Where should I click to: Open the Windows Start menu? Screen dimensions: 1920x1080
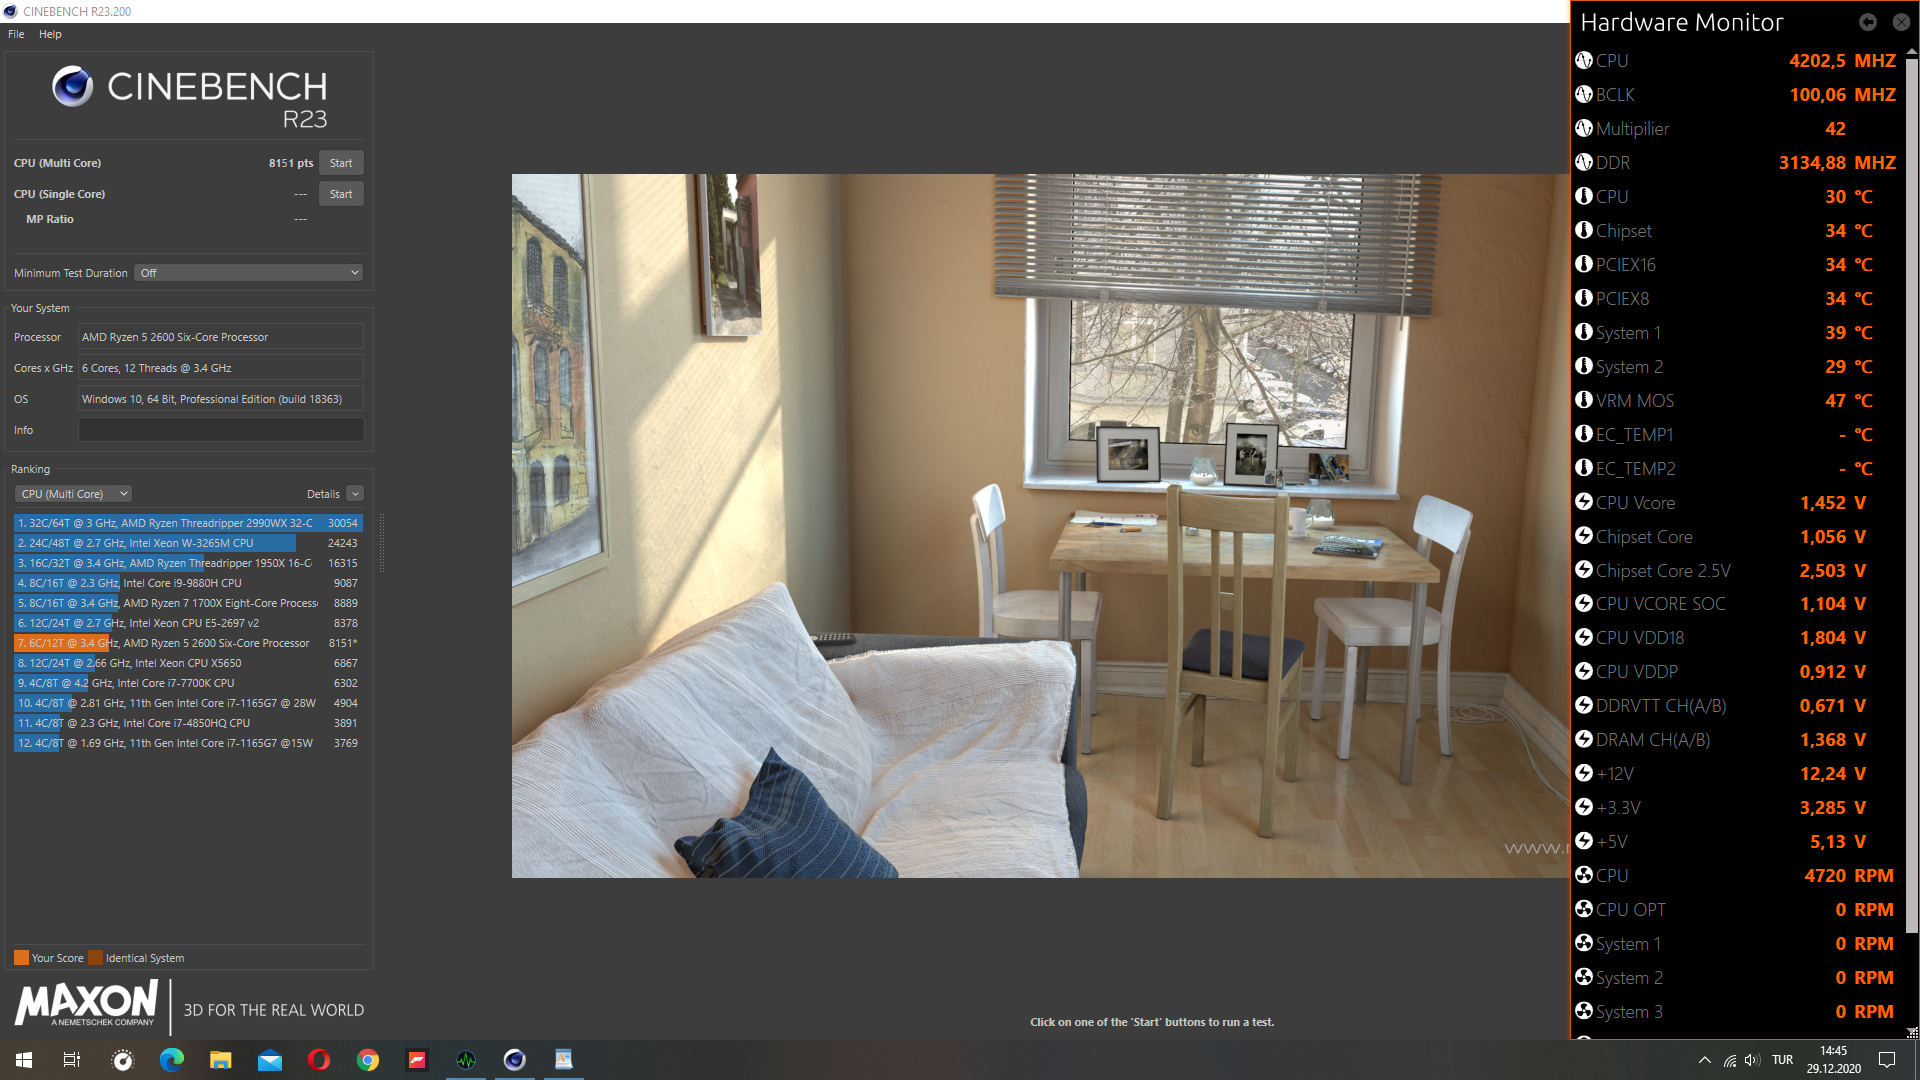pyautogui.click(x=24, y=1060)
